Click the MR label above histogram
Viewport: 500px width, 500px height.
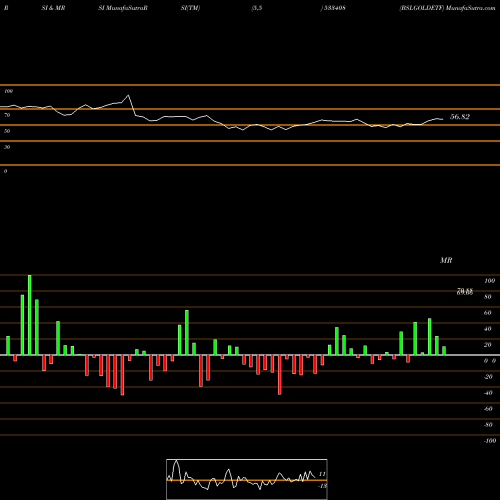click(446, 260)
